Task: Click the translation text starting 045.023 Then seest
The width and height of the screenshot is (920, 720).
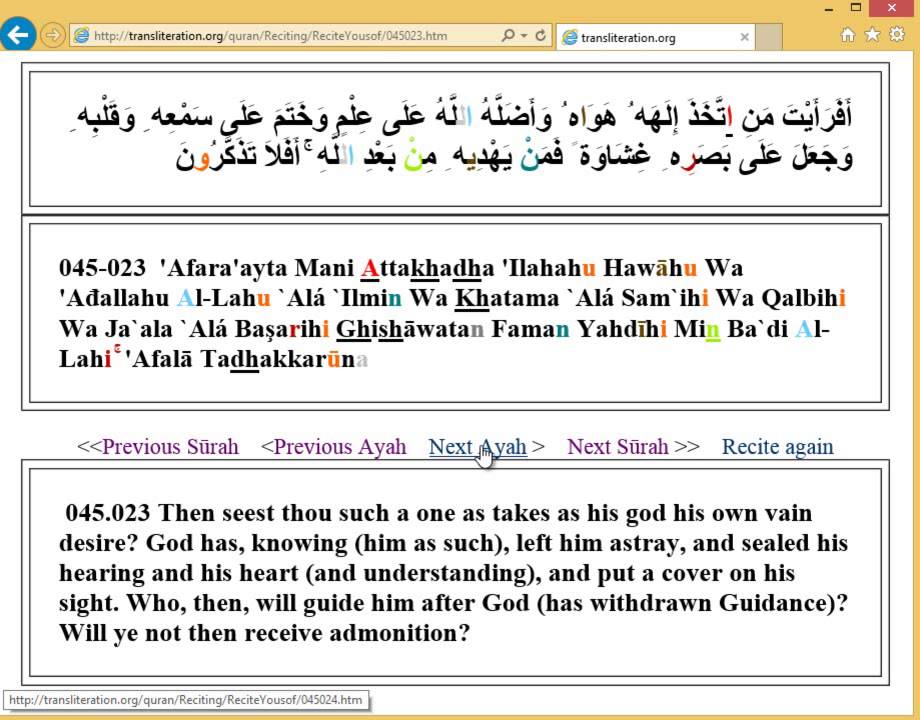Action: click(453, 573)
